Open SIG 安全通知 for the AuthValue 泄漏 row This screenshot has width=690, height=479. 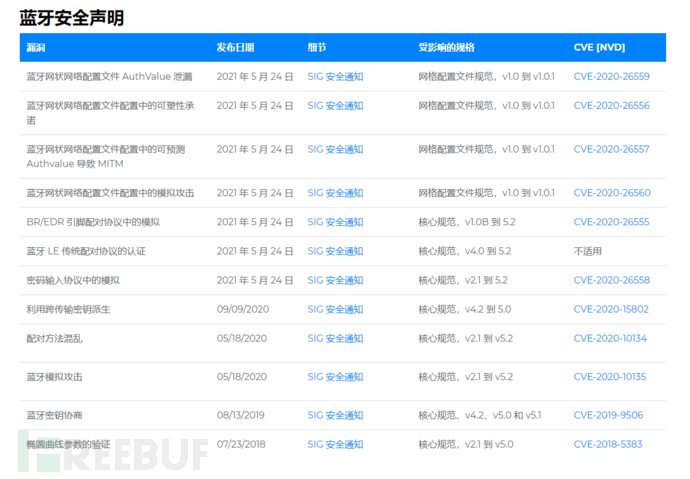335,76
